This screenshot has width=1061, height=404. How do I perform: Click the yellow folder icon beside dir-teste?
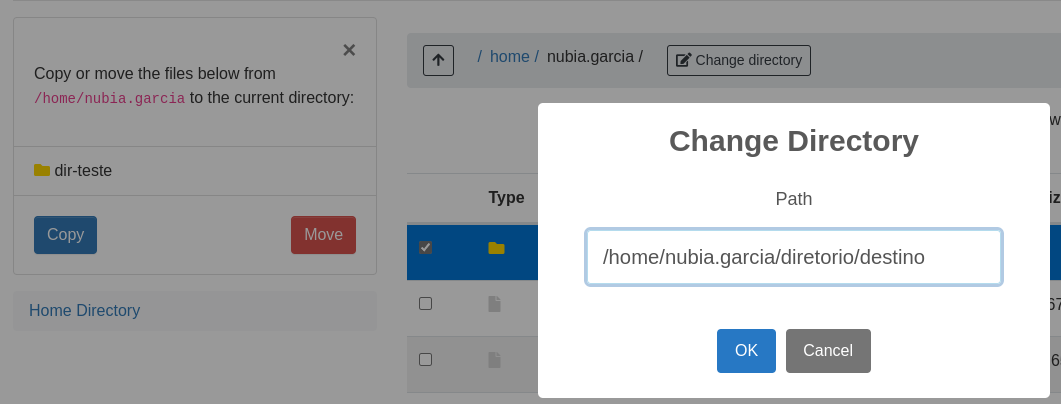(42, 171)
